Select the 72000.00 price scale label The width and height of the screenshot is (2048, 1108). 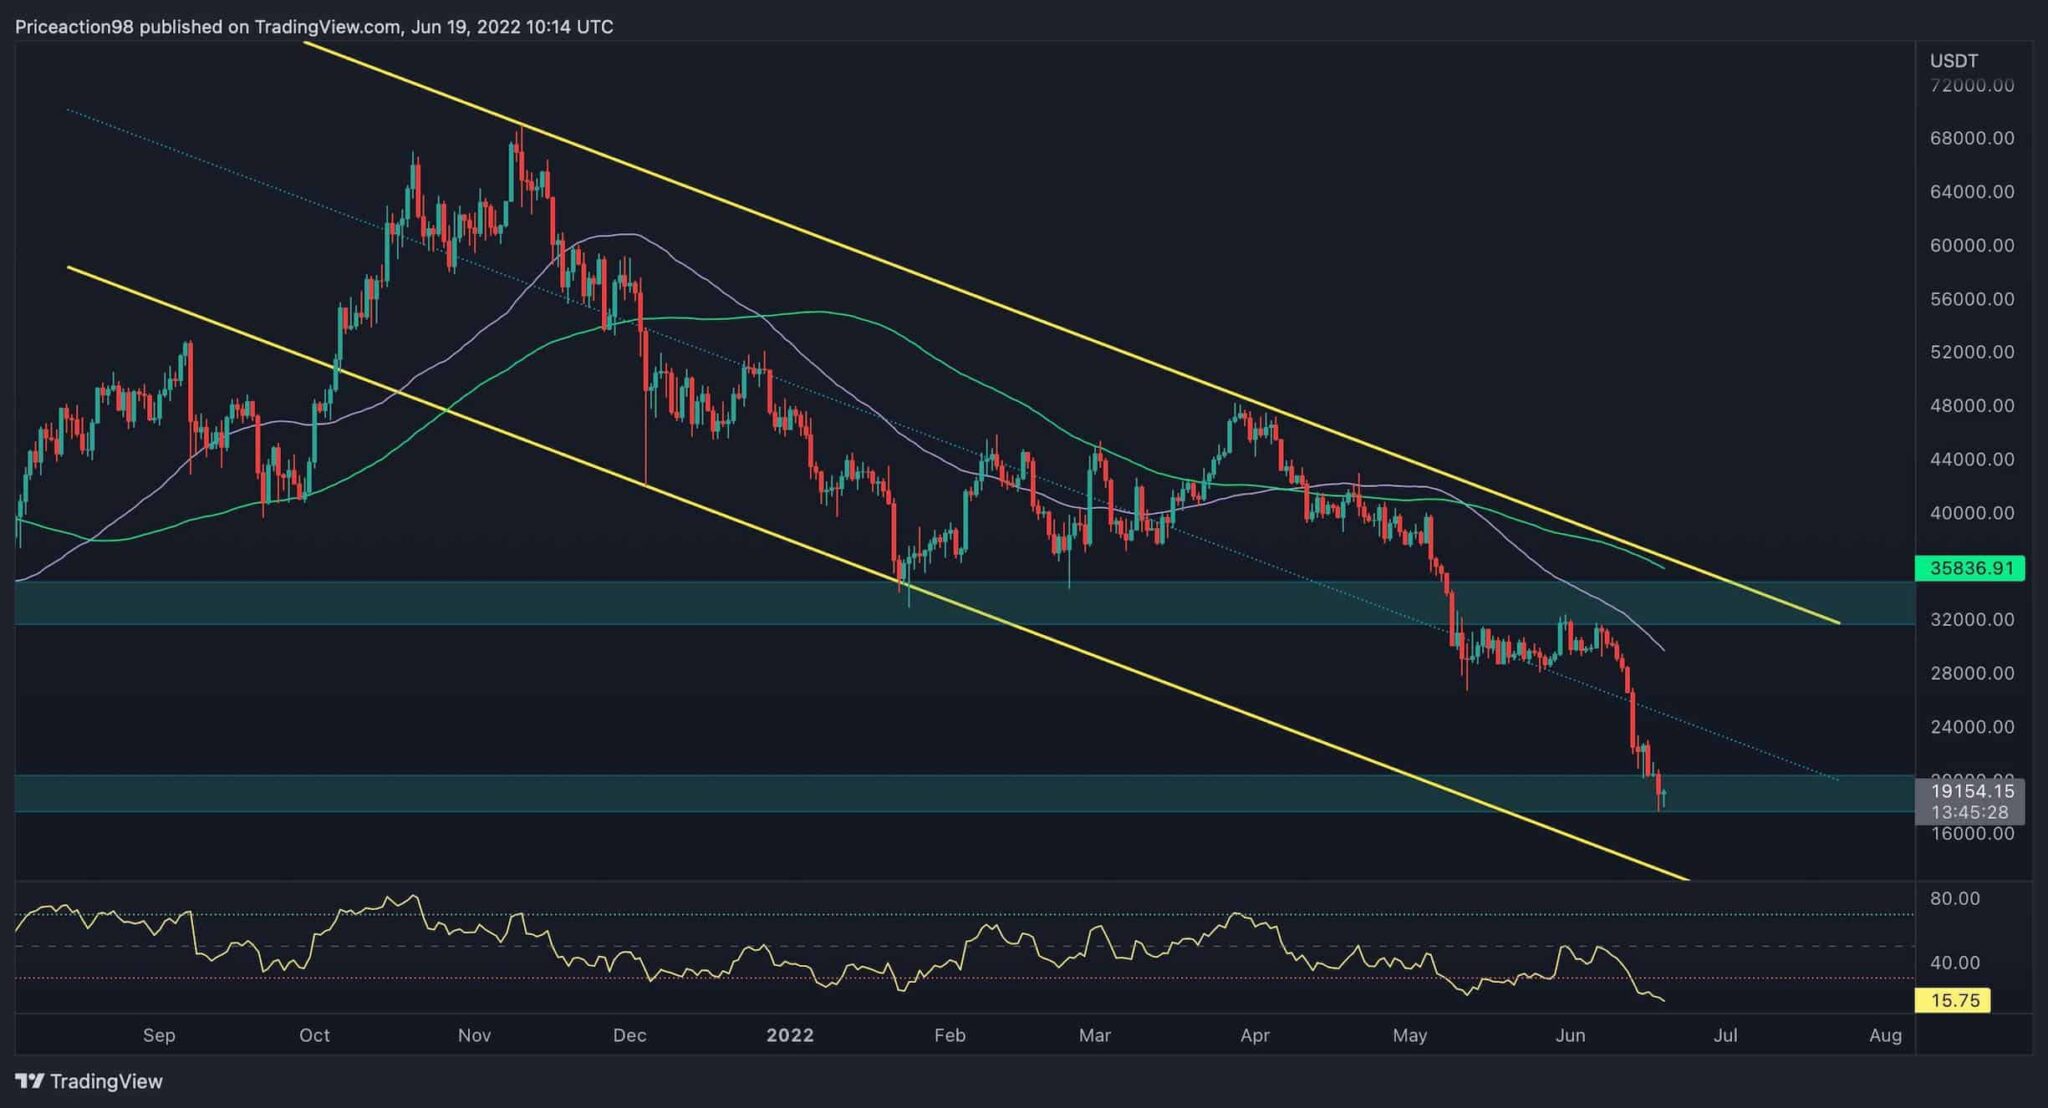tap(1971, 85)
